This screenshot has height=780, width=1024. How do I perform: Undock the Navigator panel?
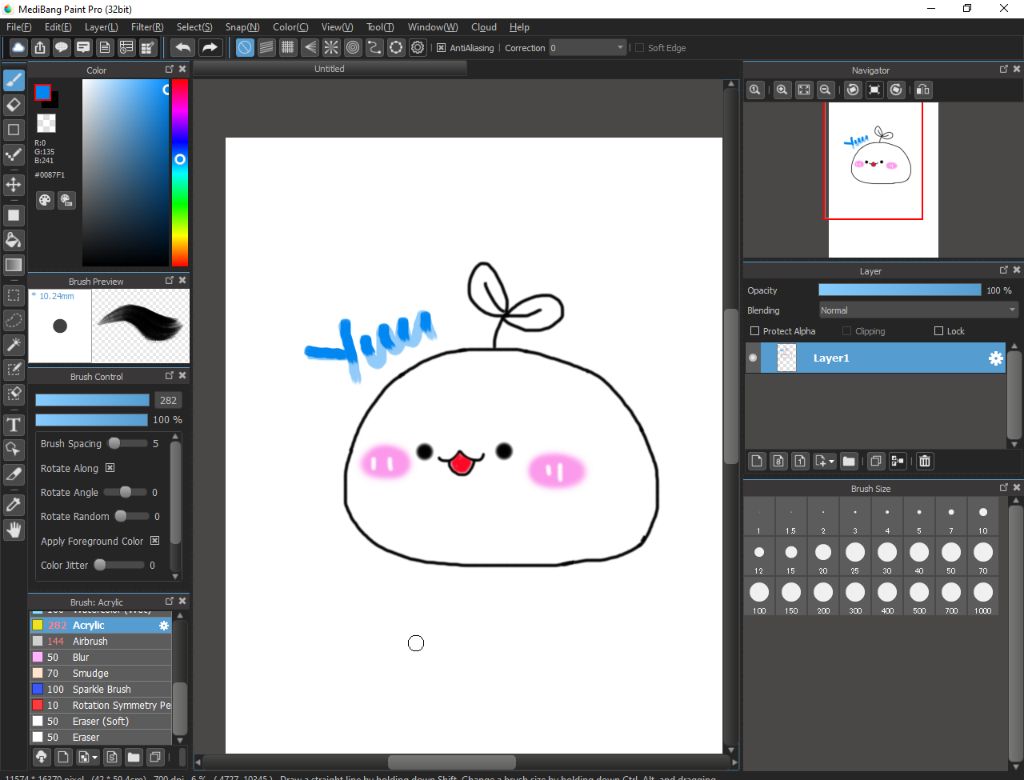pyautogui.click(x=1004, y=69)
